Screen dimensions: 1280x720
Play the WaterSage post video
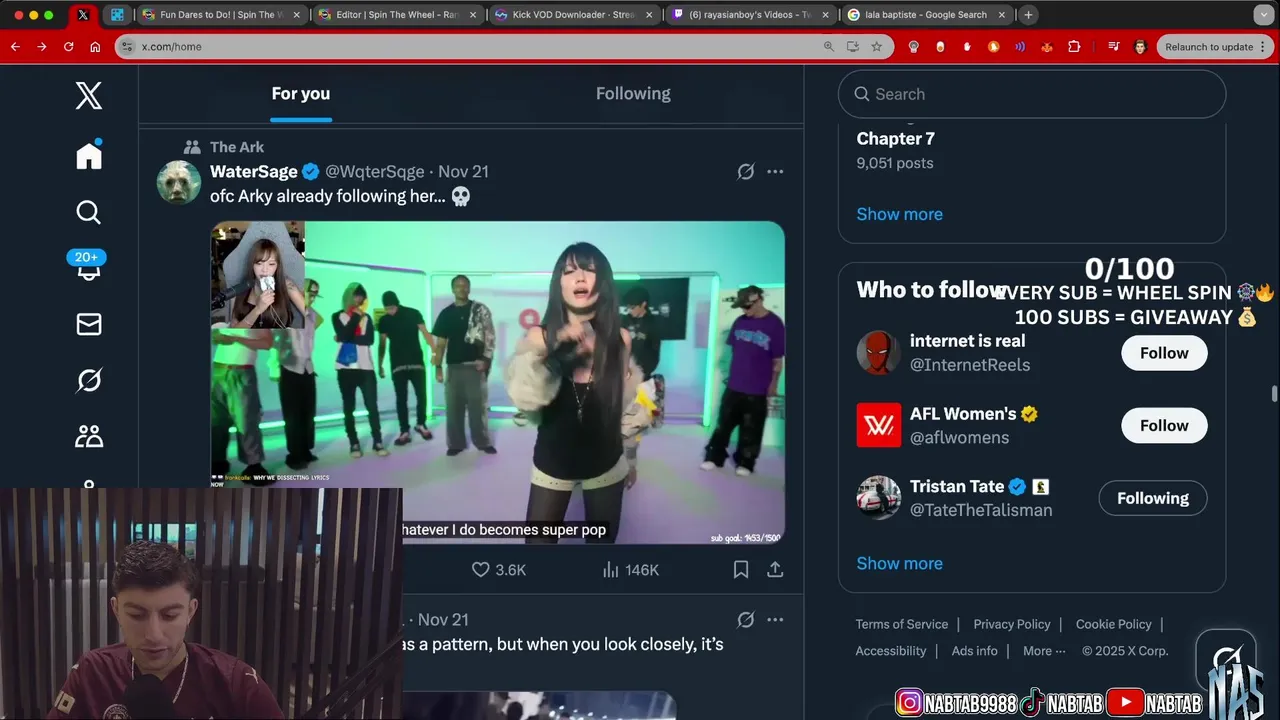(x=497, y=382)
